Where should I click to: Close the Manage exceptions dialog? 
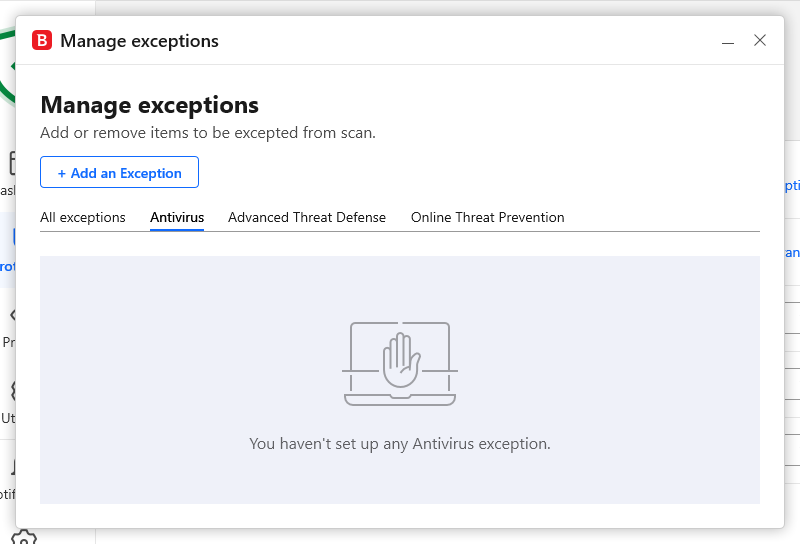pyautogui.click(x=760, y=41)
